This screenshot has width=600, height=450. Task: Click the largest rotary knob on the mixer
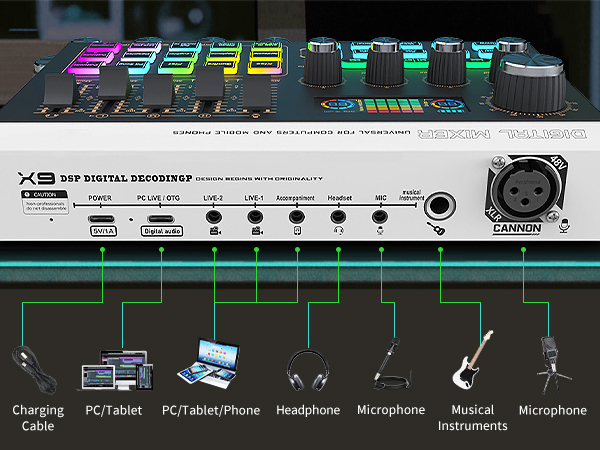tap(531, 83)
